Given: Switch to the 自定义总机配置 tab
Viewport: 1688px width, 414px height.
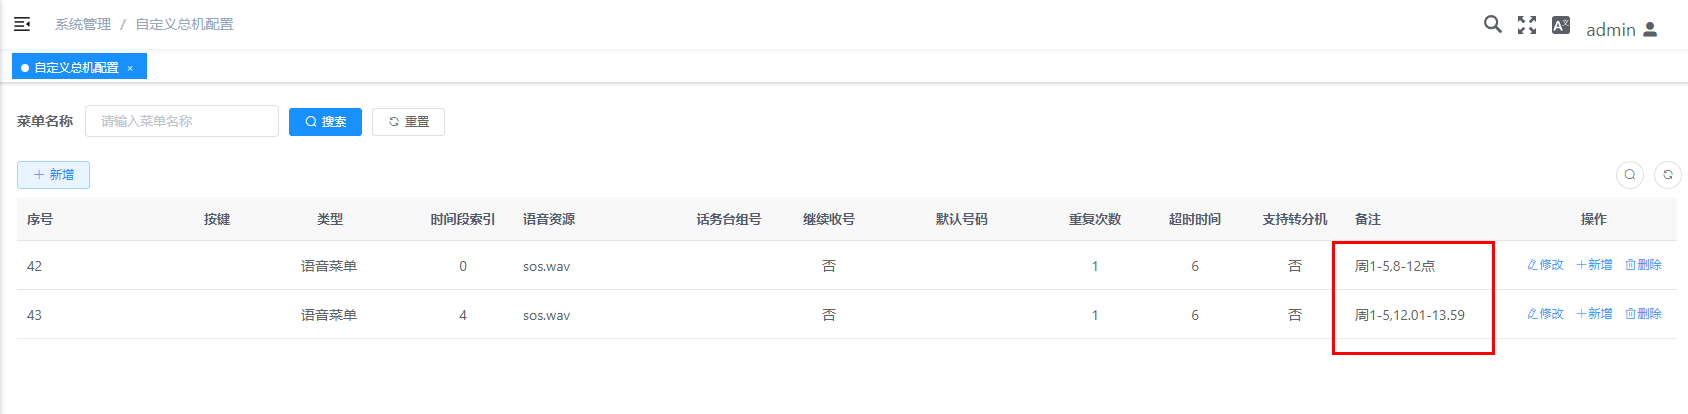Looking at the screenshot, I should click(76, 68).
